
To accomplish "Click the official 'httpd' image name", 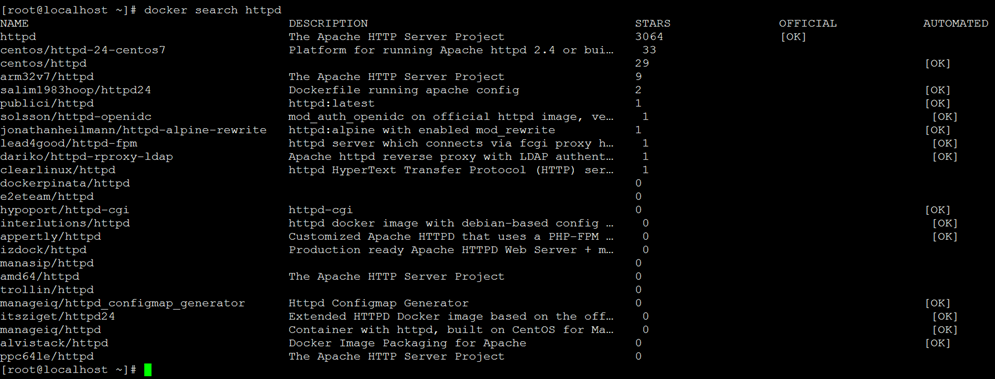I will click(x=18, y=37).
